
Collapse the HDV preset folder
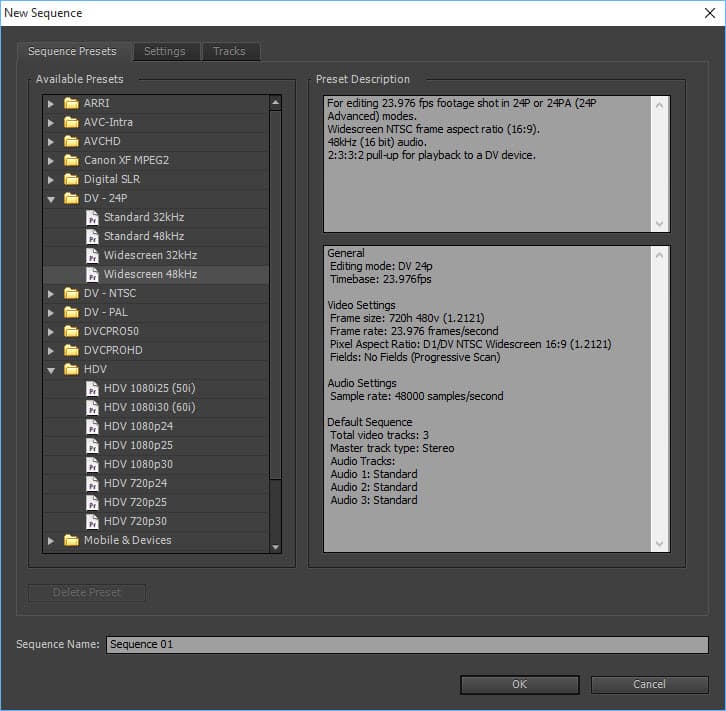pyautogui.click(x=51, y=369)
